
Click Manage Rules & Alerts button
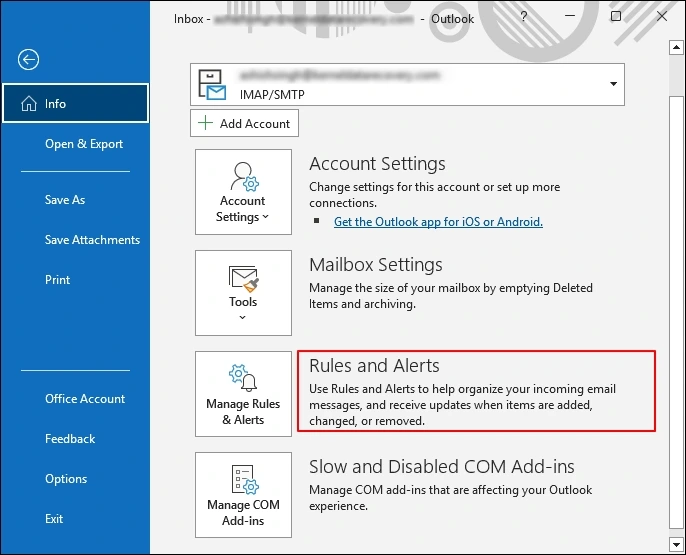243,394
